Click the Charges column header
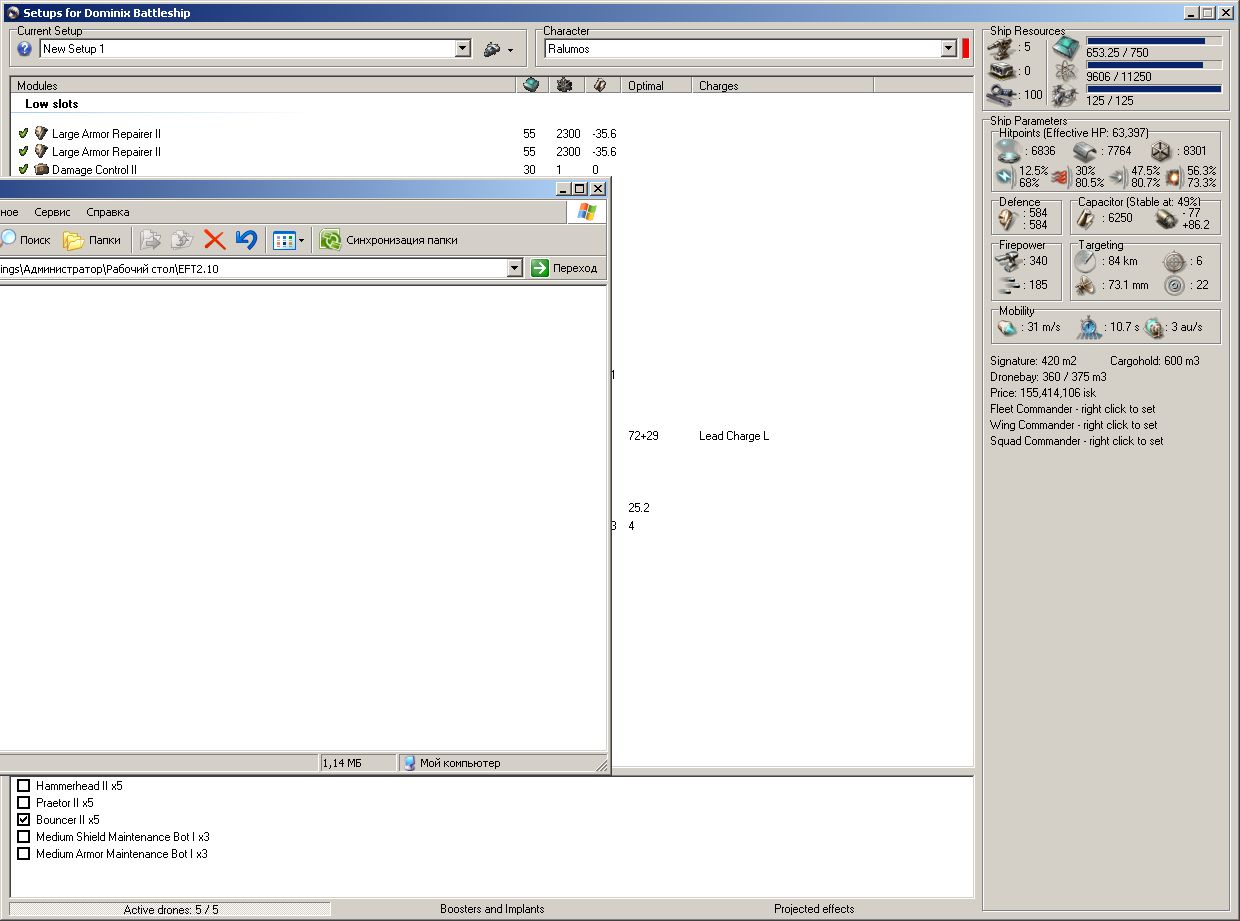1240x921 pixels. click(783, 86)
